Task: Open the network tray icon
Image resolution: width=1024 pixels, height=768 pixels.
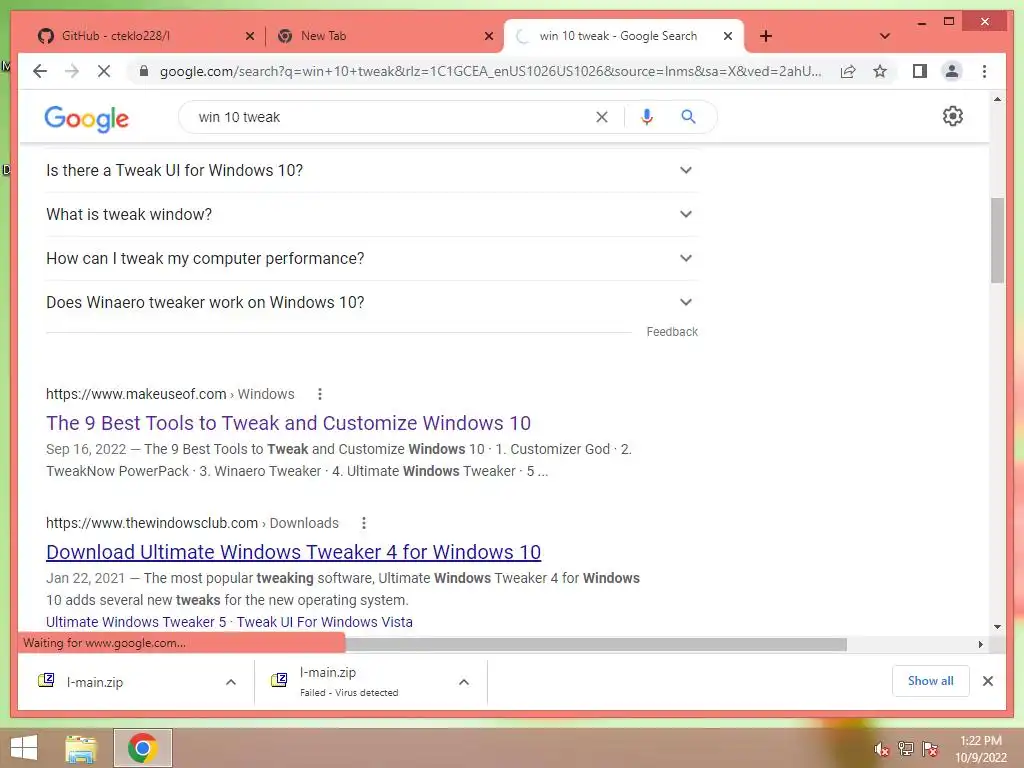Action: [x=906, y=749]
